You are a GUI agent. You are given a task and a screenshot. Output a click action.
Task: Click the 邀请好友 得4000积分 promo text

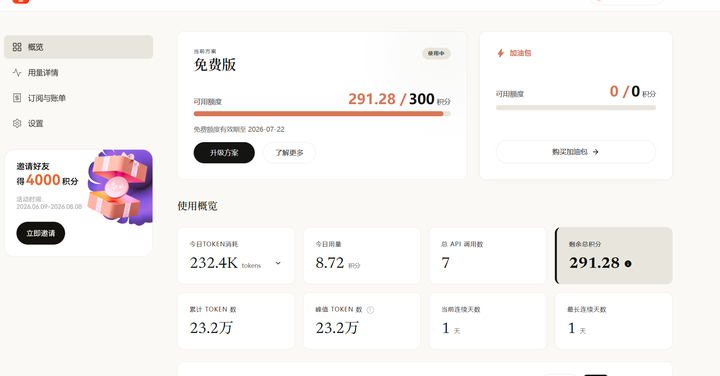pyautogui.click(x=47, y=174)
